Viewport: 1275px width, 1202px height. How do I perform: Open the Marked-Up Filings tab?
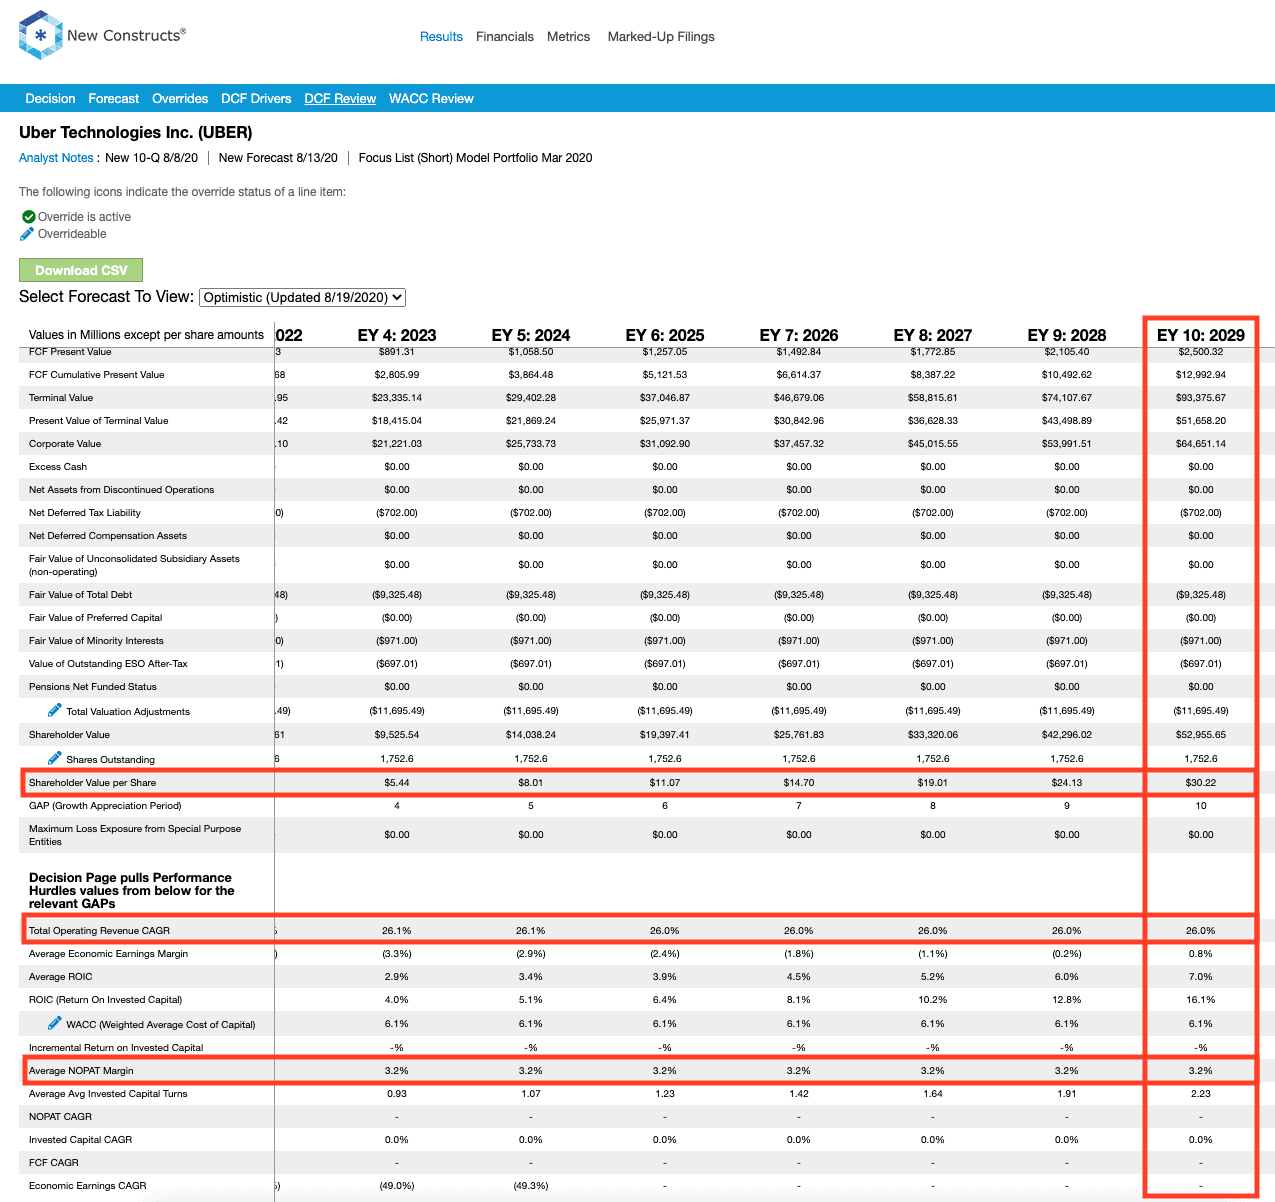(661, 37)
